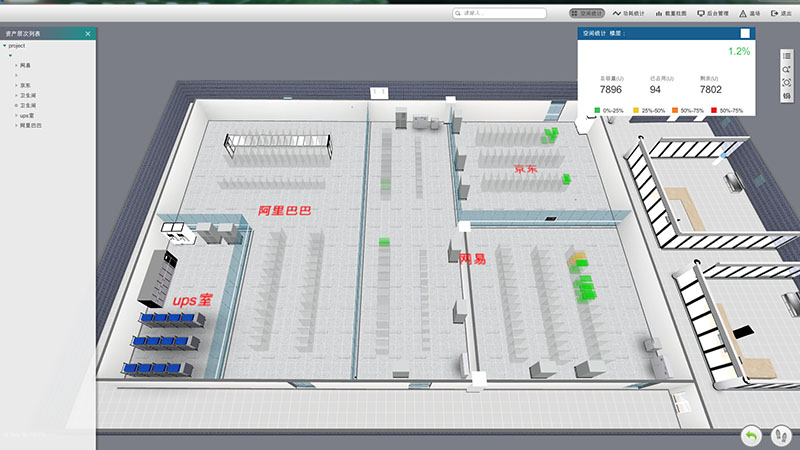Click the list view icon in right toolbar

click(x=787, y=56)
